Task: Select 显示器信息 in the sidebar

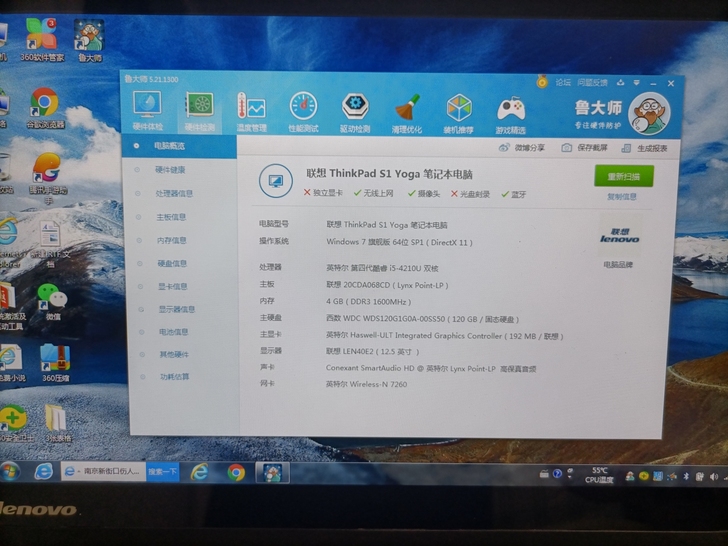Action: [x=176, y=309]
